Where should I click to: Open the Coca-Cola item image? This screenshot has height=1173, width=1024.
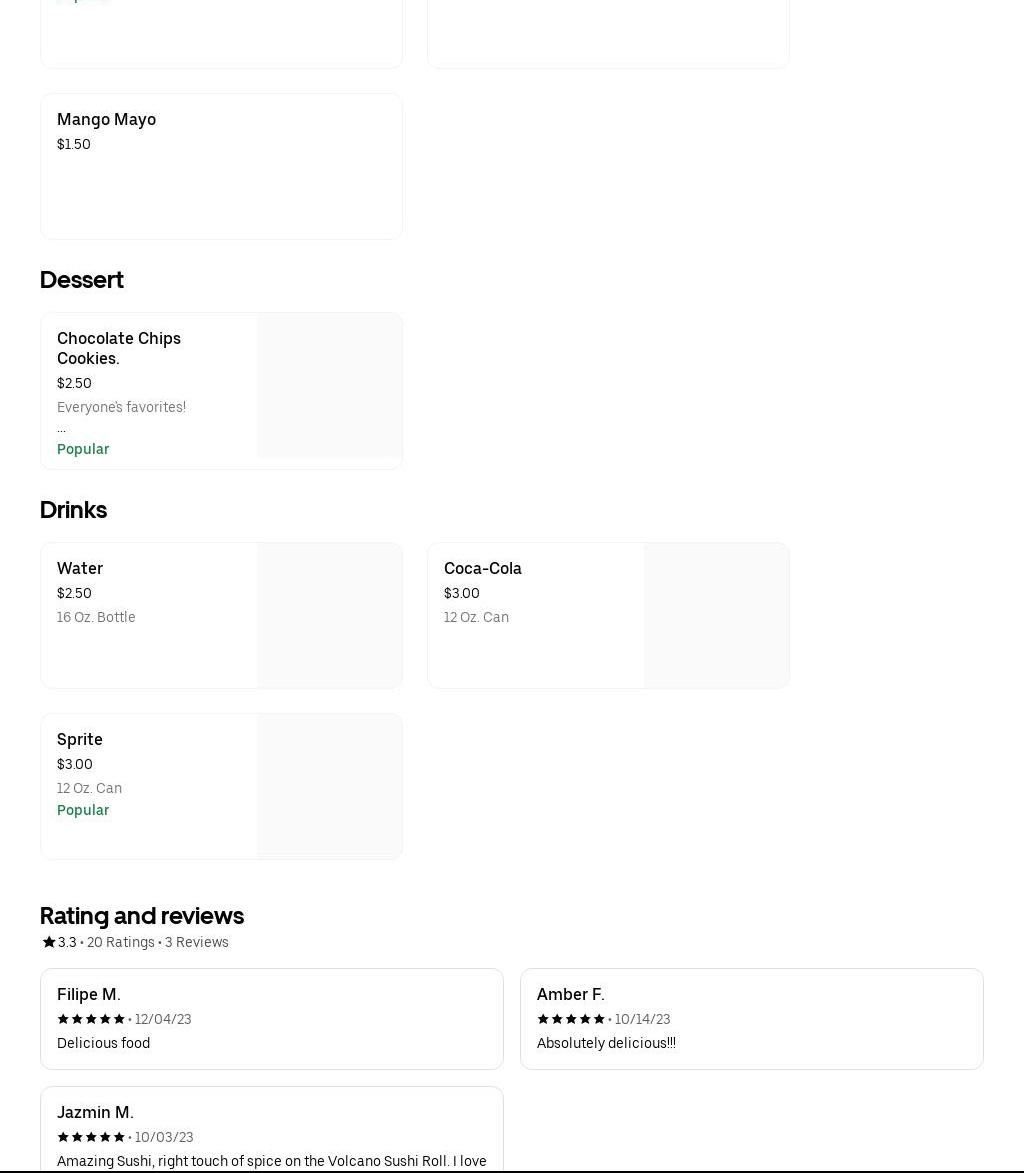pos(716,616)
